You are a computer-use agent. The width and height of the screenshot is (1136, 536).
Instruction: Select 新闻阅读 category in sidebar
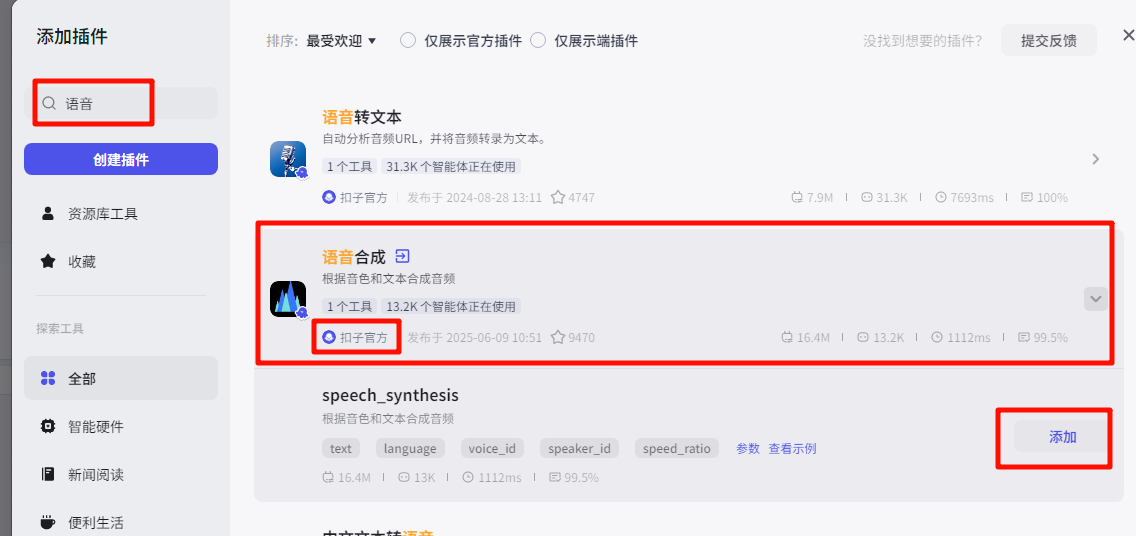pyautogui.click(x=95, y=474)
